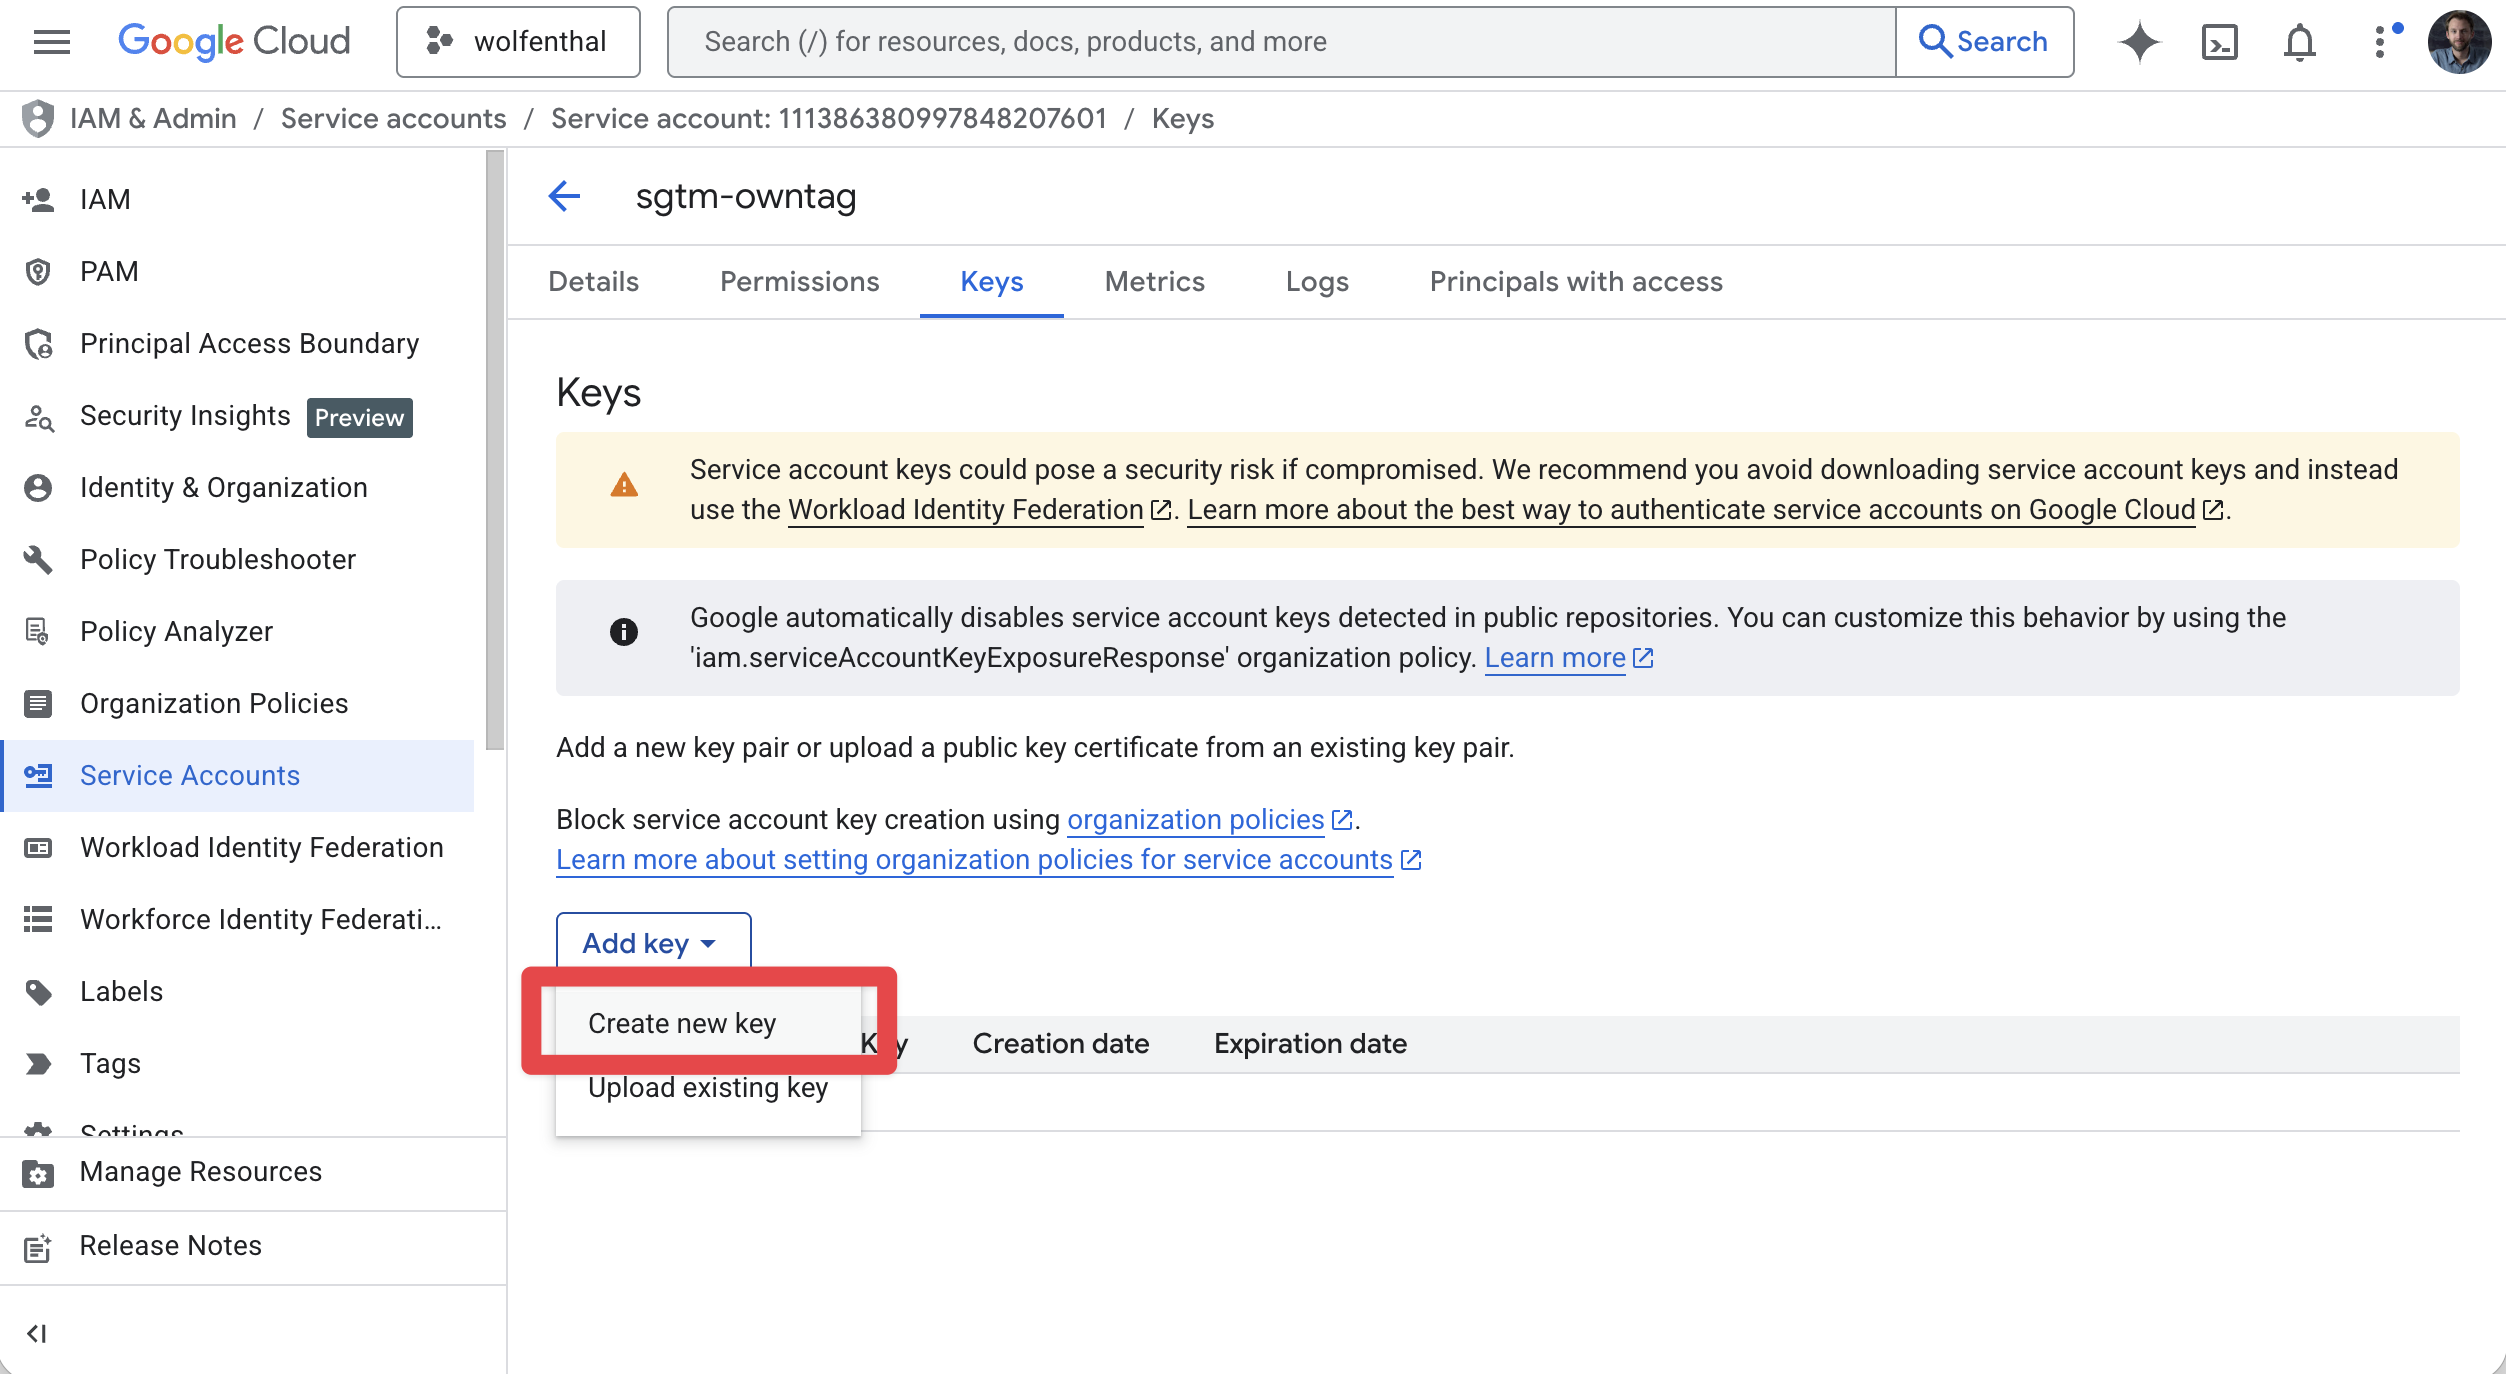This screenshot has height=1374, width=2506.
Task: Click into the resources search field
Action: [1280, 42]
